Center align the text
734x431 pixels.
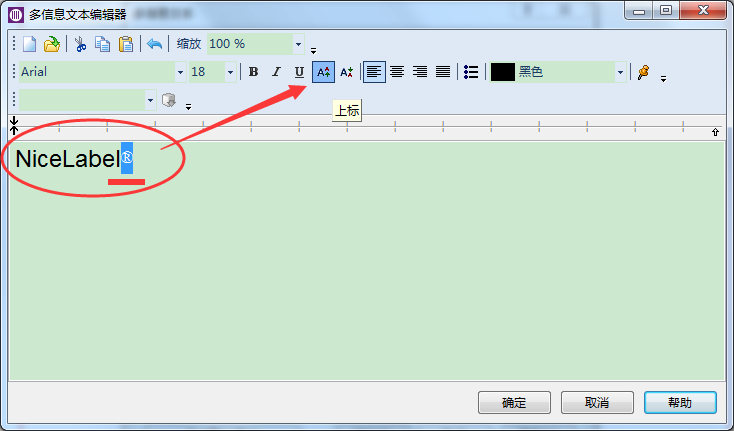tap(397, 72)
